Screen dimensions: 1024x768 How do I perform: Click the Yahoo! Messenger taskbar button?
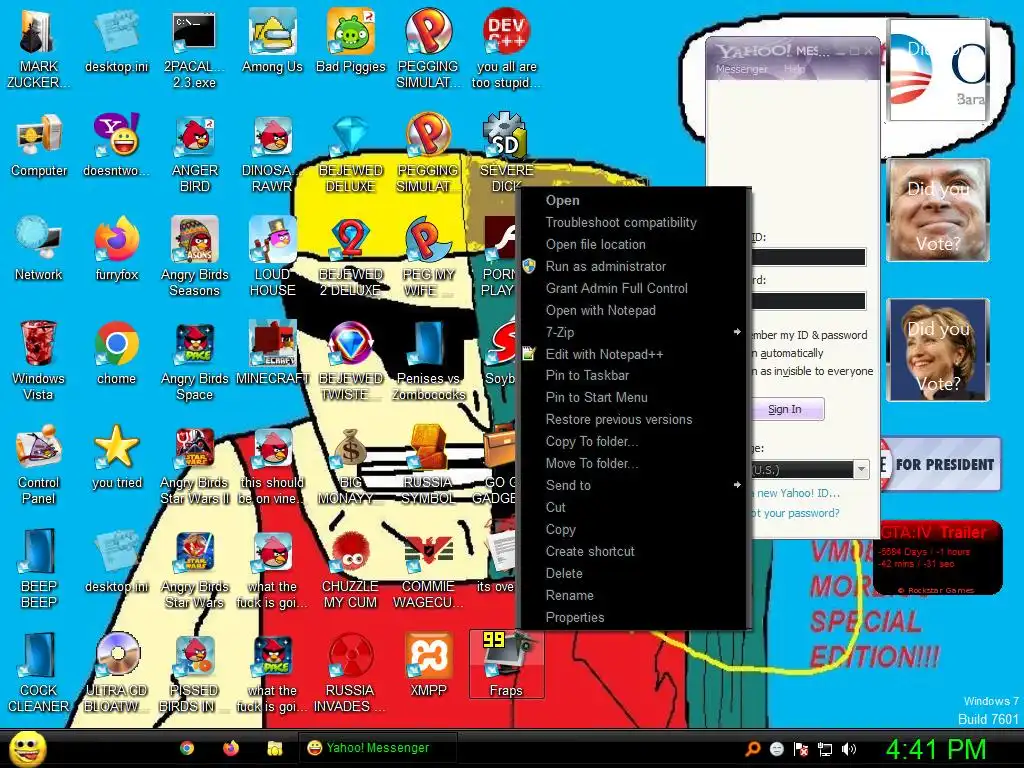(x=377, y=748)
